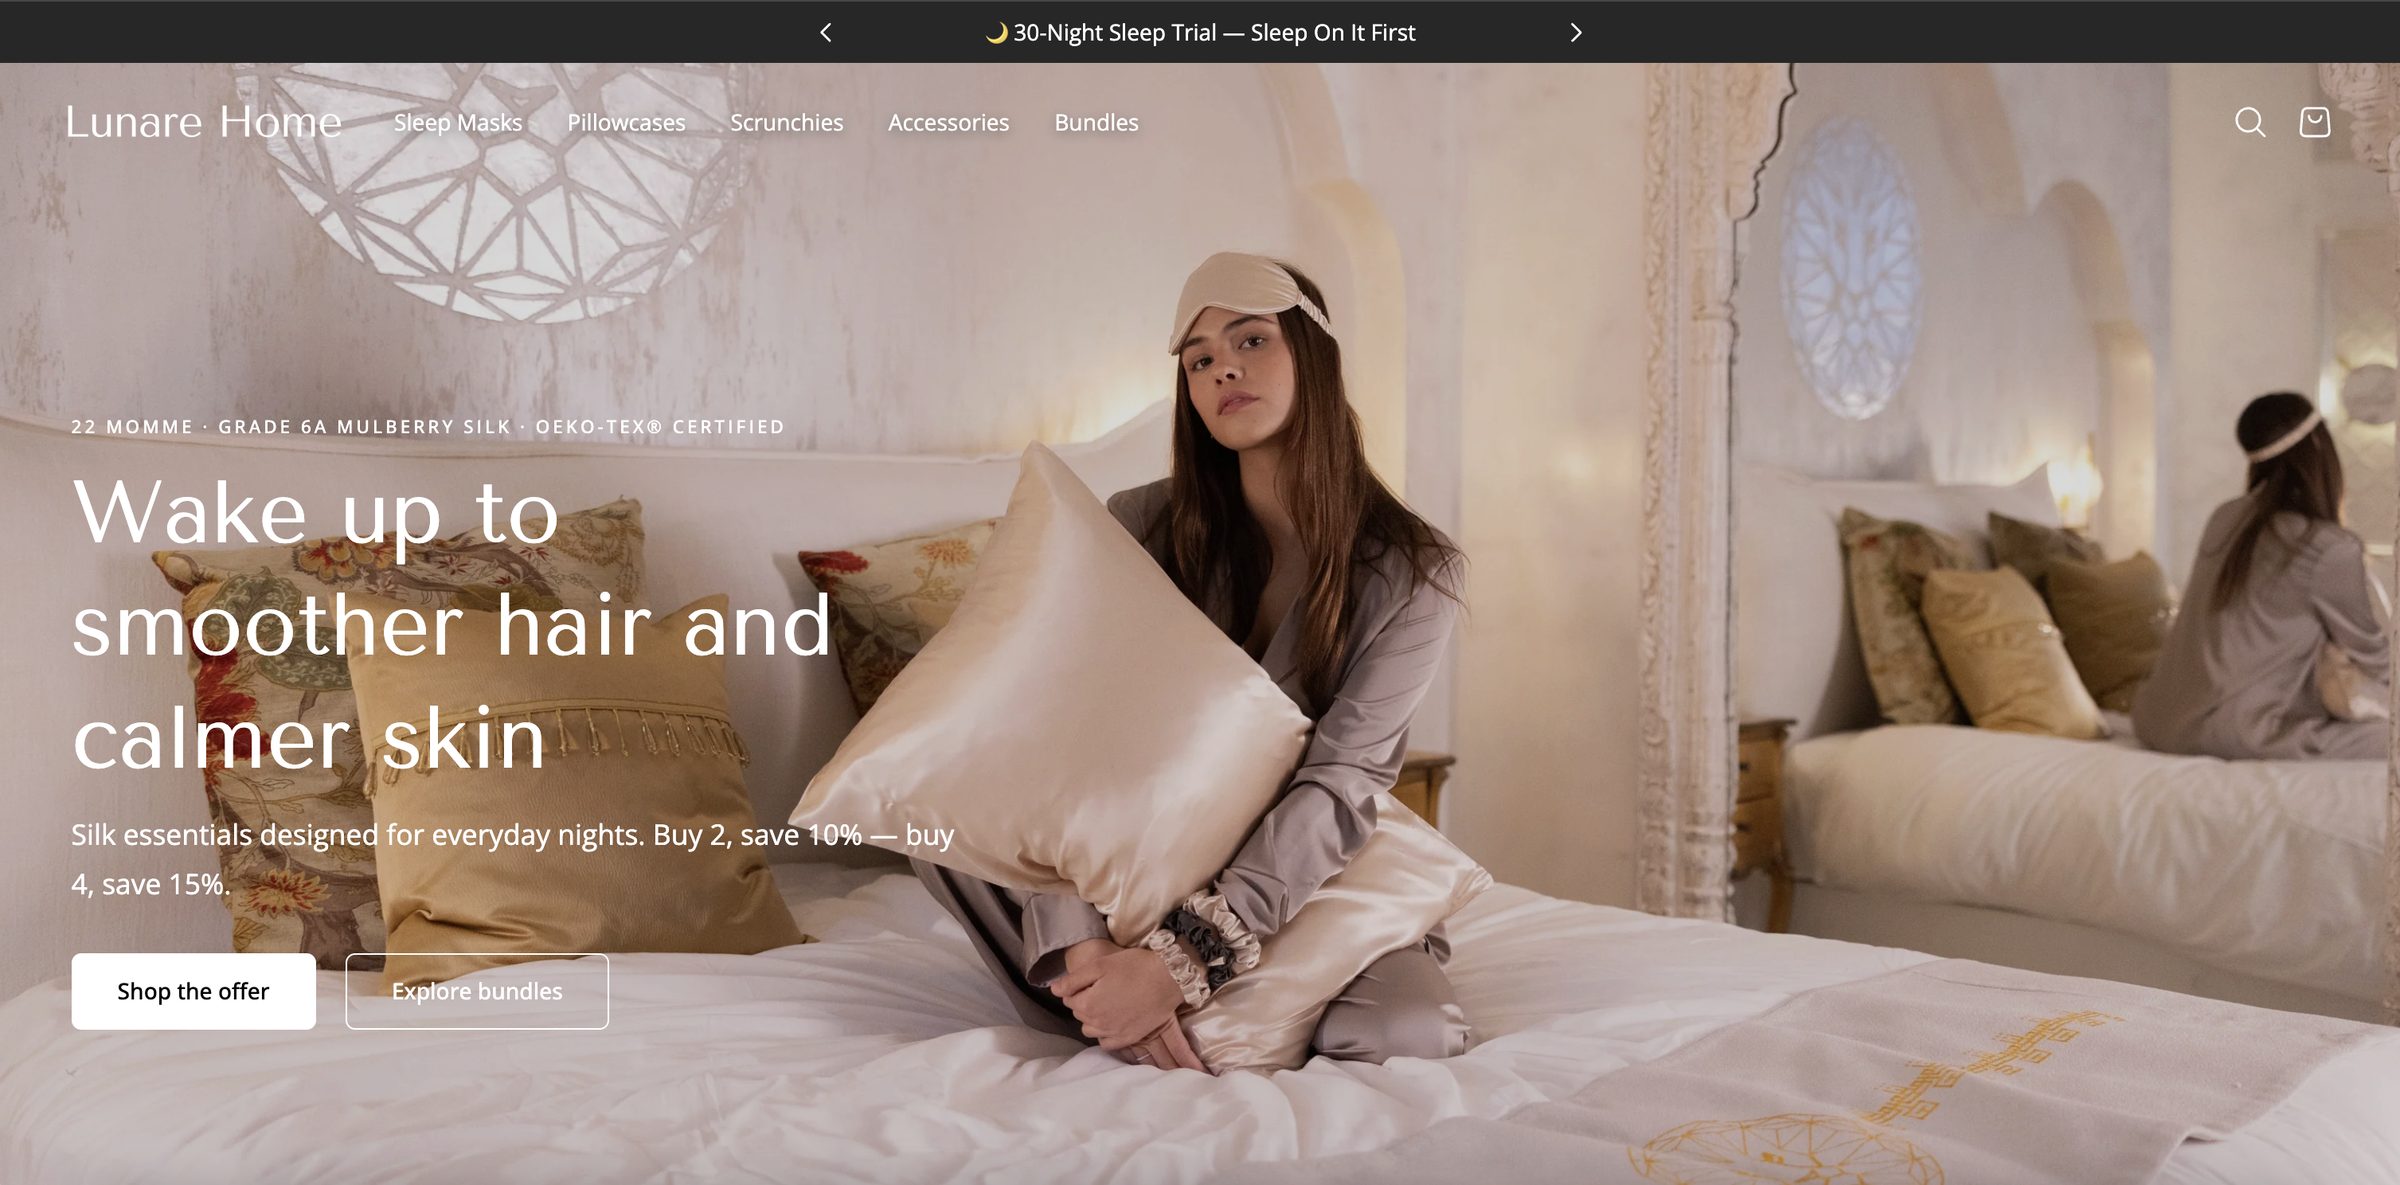Click the 30-Night Sleep Trial announcement text
Screen dimensions: 2400x1185
1200,32
